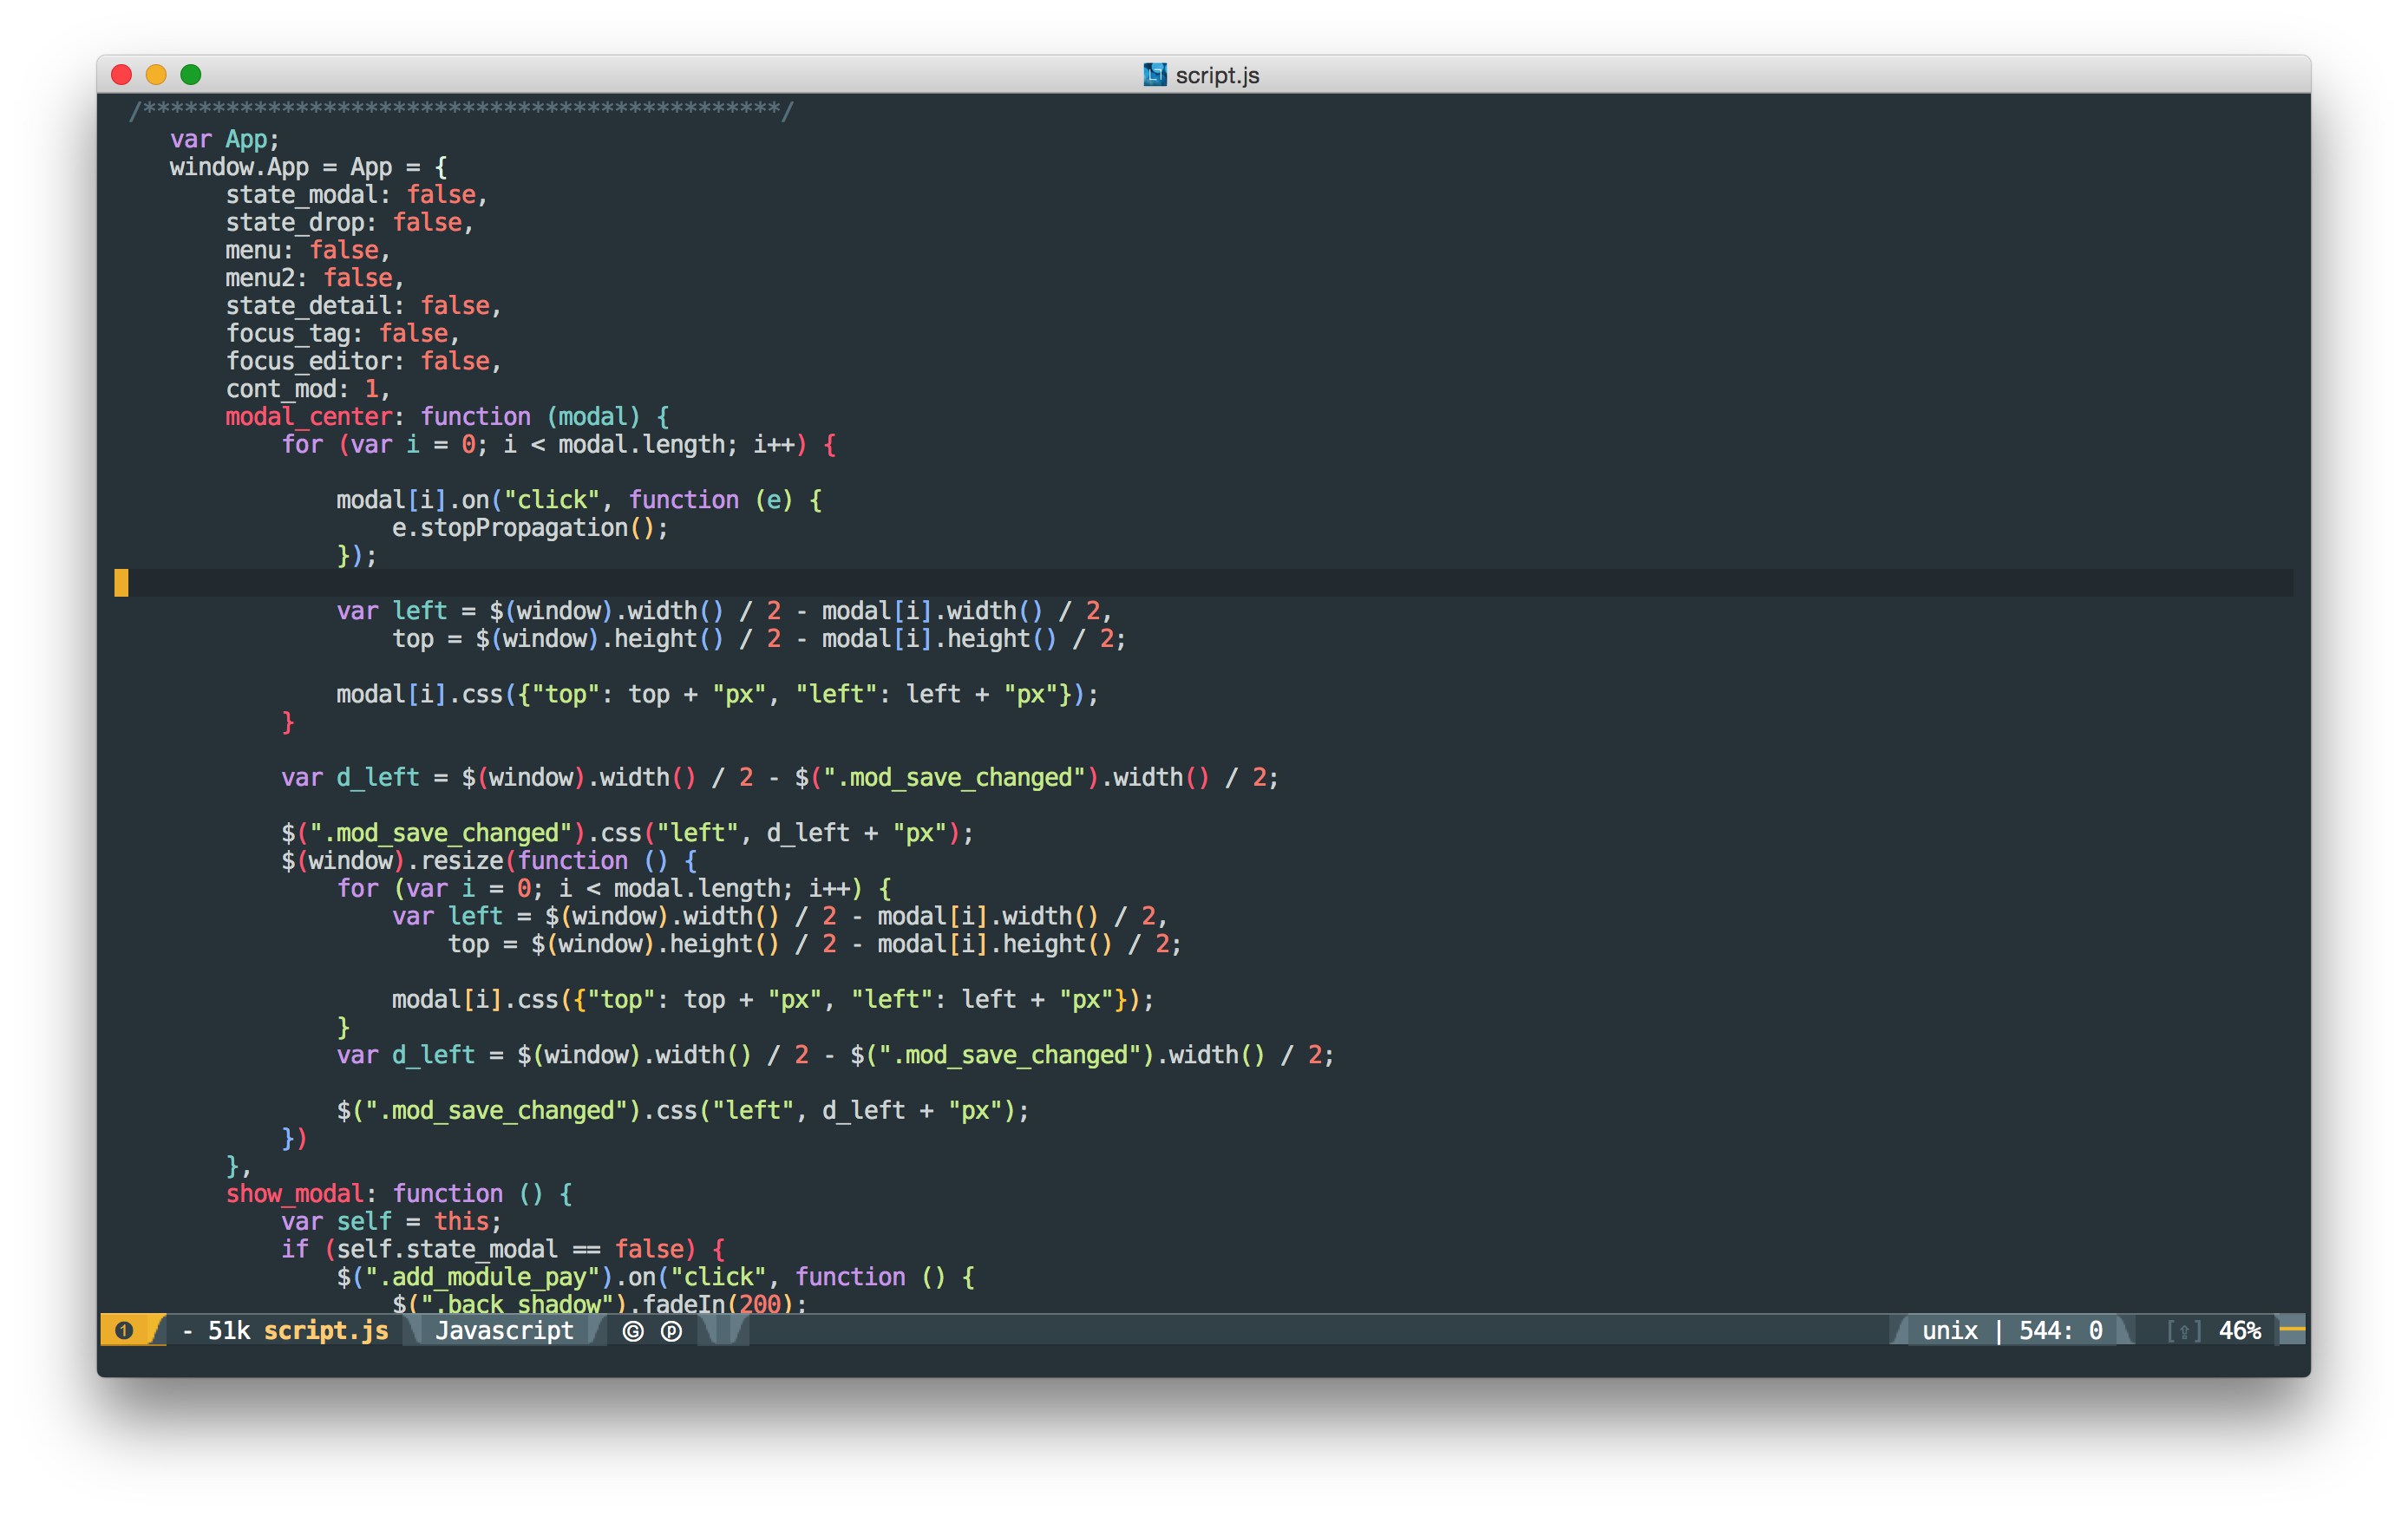2408x1516 pixels.
Task: Click 'if (self.state_modal == false) {' line
Action: [x=503, y=1250]
